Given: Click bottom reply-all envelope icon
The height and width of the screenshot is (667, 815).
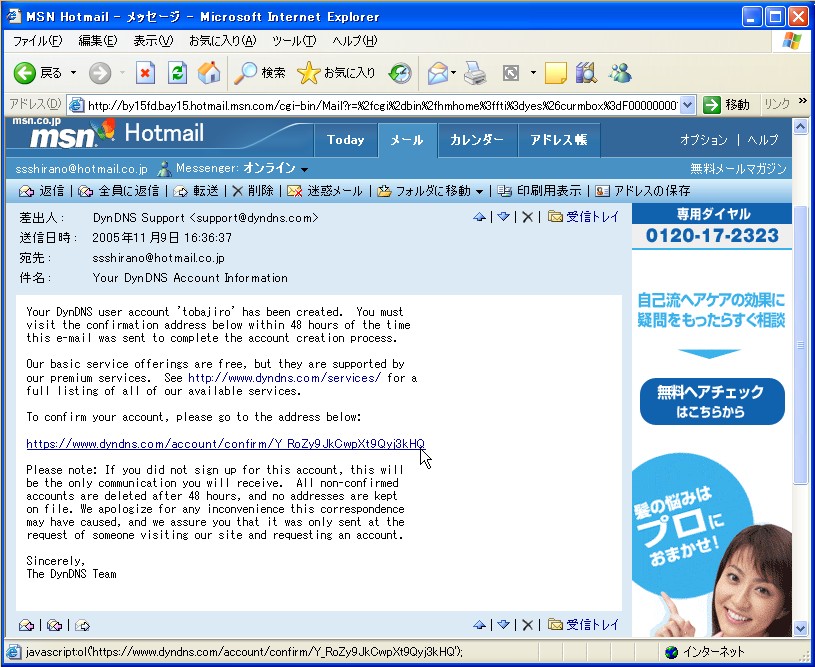Looking at the screenshot, I should [x=55, y=625].
